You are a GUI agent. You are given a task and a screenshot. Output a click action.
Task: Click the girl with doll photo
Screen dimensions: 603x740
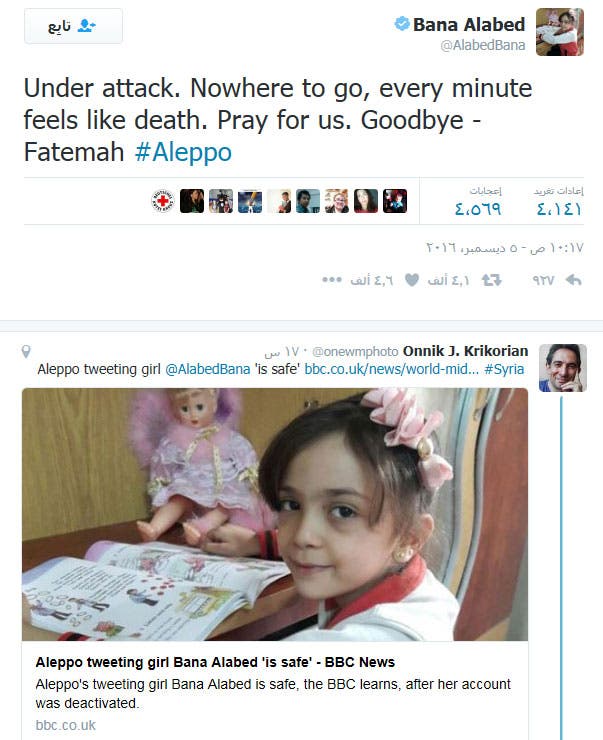point(275,514)
